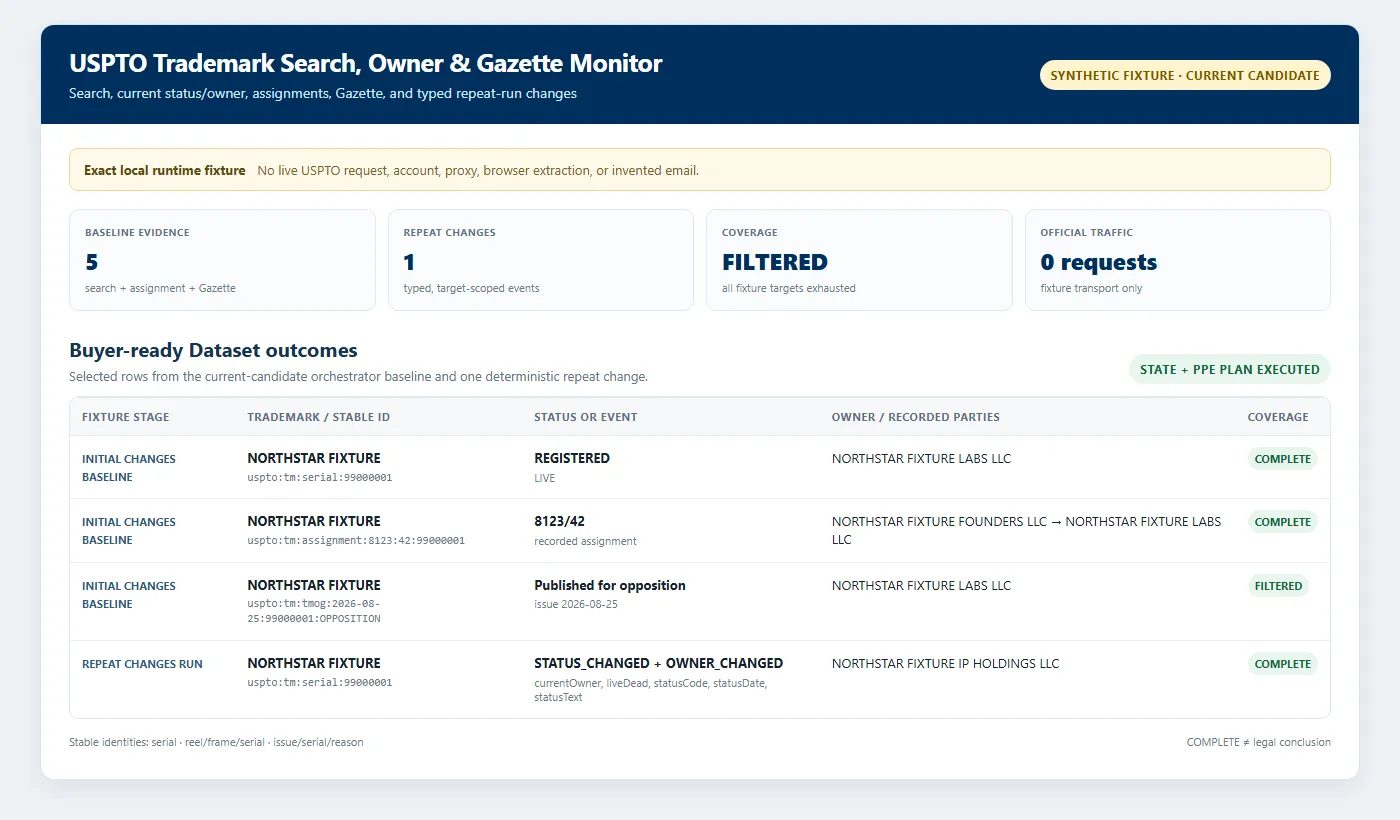The height and width of the screenshot is (820, 1400).
Task: Click NORTHSTAR FIXTURE LABS LLC in the REGISTERED row
Action: (x=921, y=459)
